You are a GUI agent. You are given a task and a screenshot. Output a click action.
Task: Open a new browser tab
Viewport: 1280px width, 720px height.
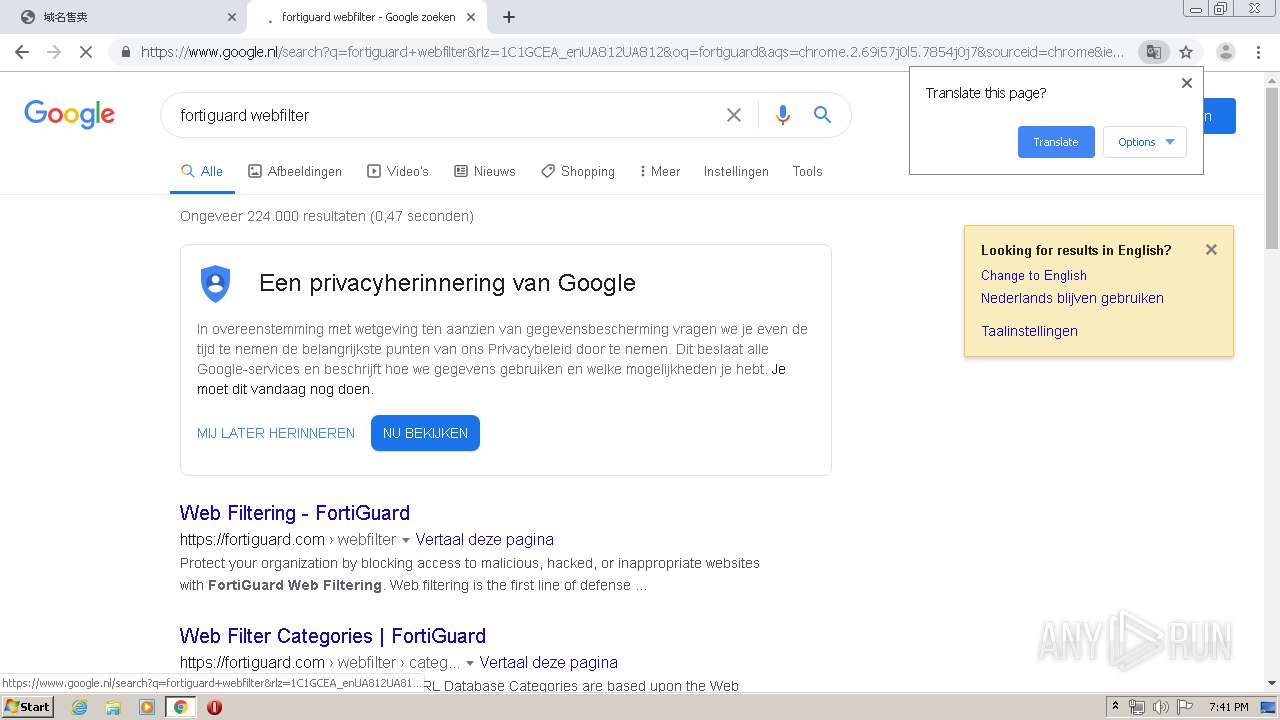click(509, 17)
